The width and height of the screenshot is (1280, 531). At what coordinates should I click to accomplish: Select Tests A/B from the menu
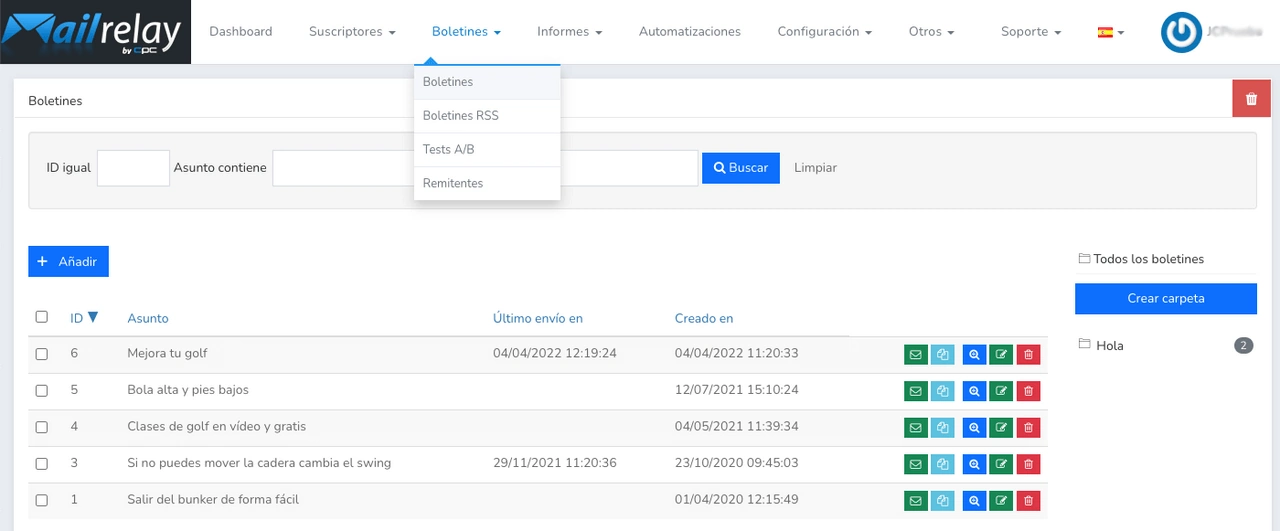(x=487, y=150)
